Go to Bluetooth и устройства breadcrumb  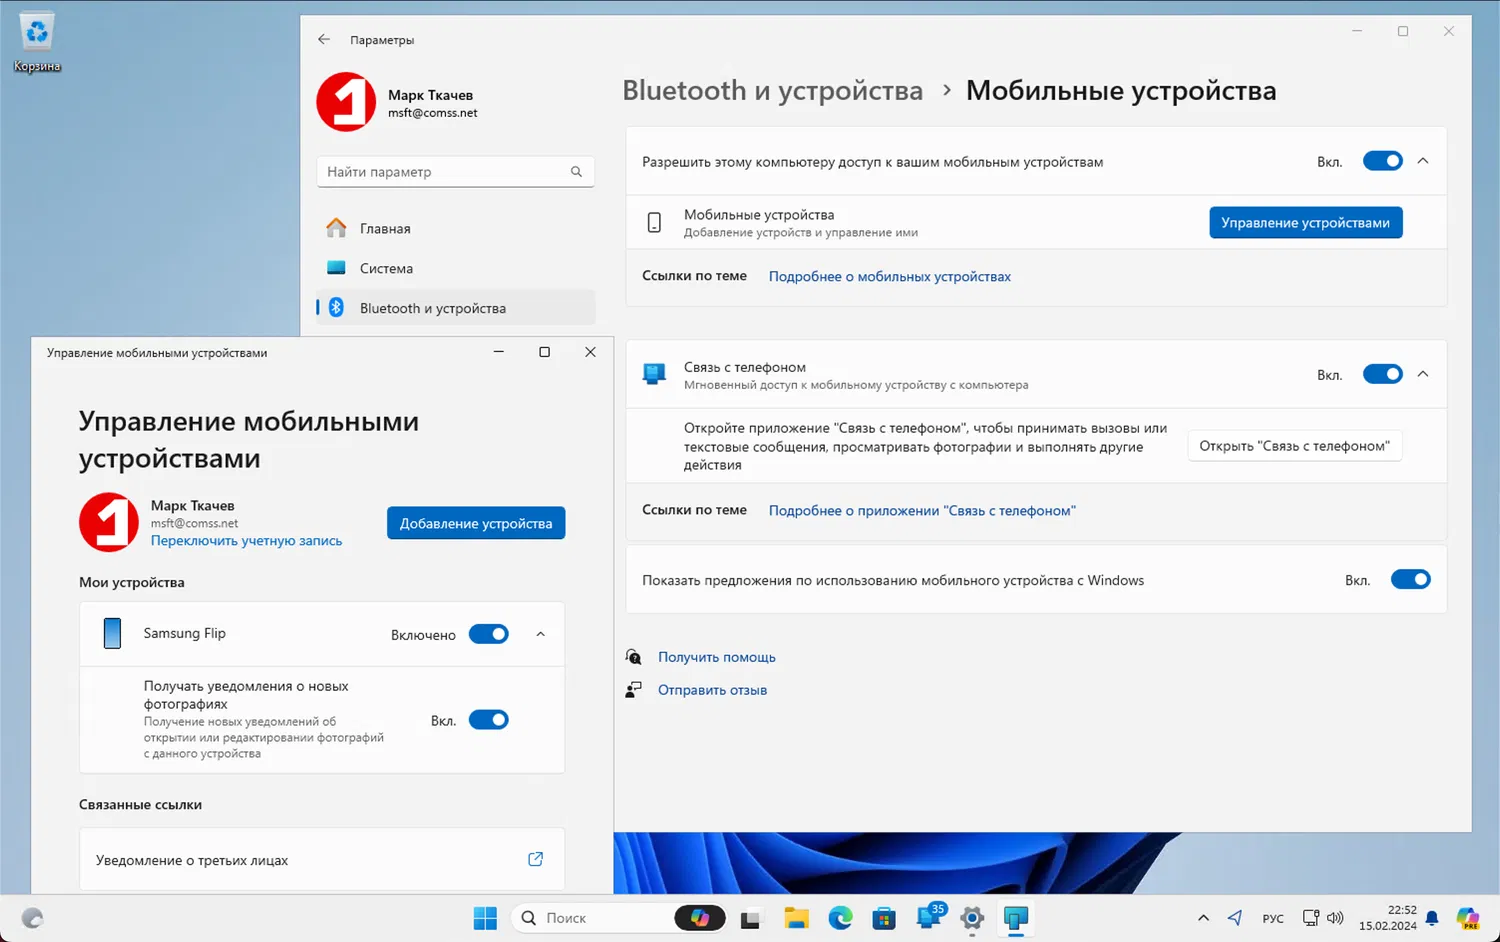coord(772,90)
